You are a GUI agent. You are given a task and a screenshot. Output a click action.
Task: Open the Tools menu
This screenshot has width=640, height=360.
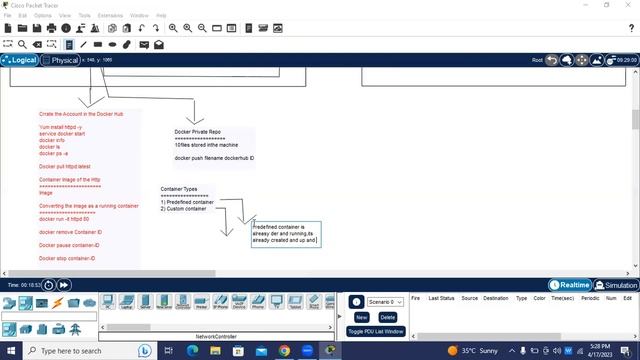coord(84,16)
